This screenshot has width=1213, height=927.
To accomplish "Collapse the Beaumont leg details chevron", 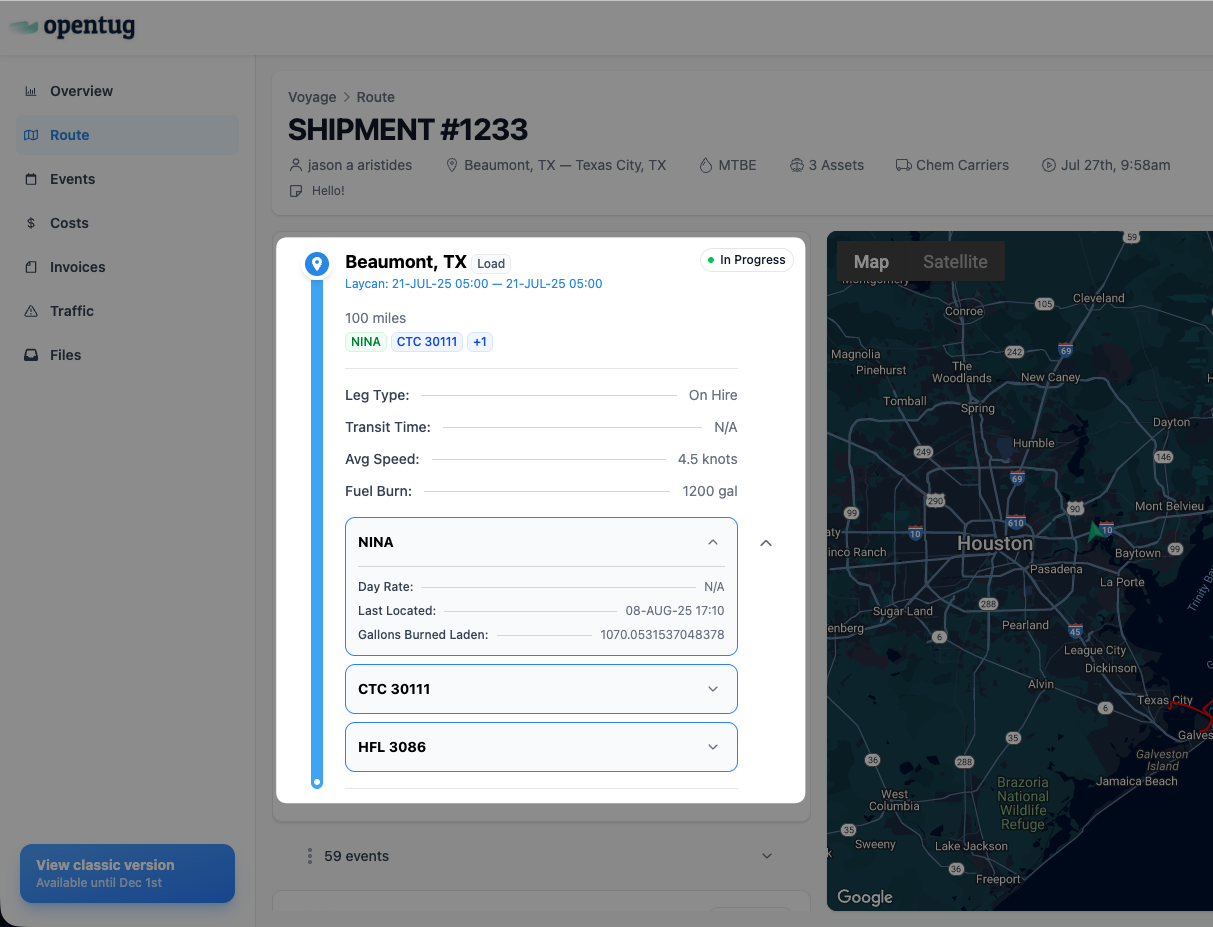I will point(766,543).
